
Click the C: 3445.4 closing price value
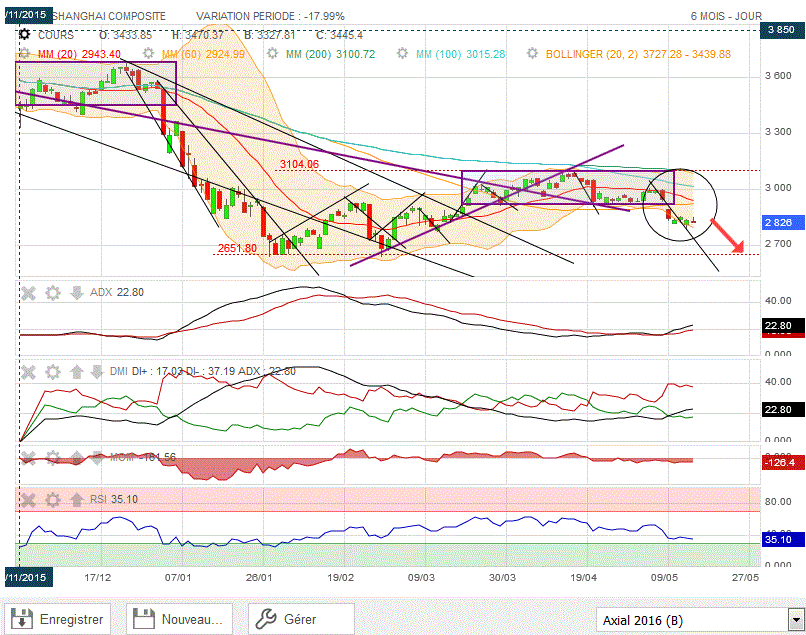point(339,35)
